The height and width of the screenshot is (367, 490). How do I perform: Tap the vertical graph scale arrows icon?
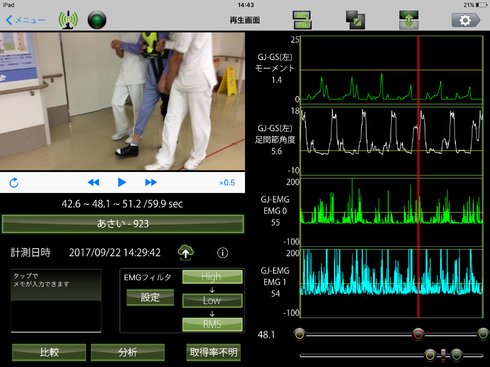409,20
